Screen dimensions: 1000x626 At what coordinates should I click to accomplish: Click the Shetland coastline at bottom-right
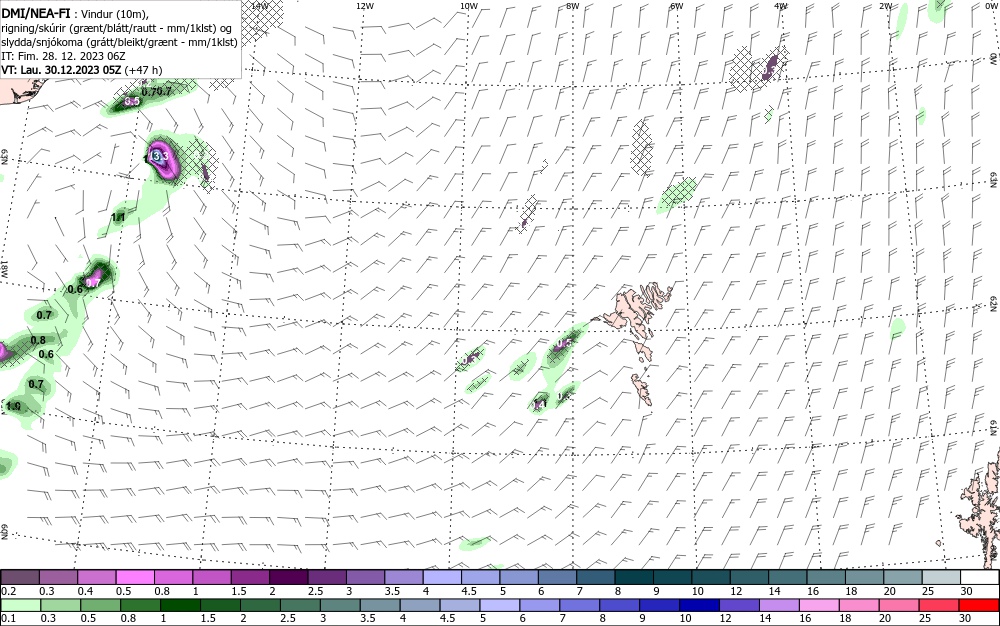981,510
